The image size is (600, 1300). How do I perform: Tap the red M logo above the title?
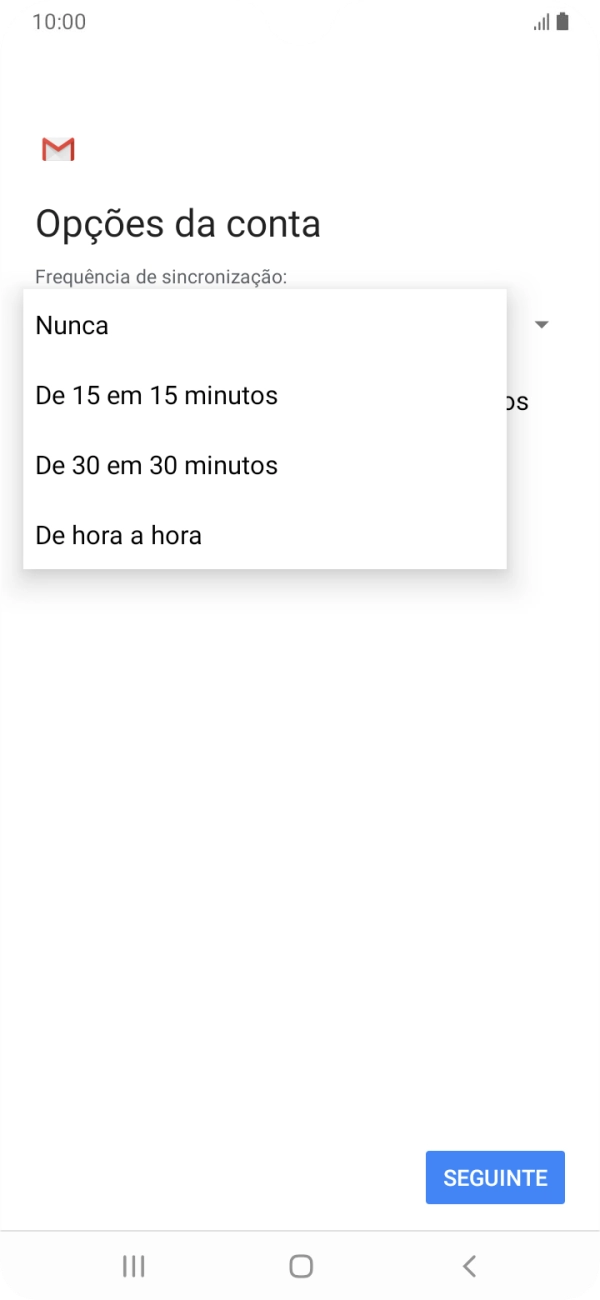click(57, 148)
